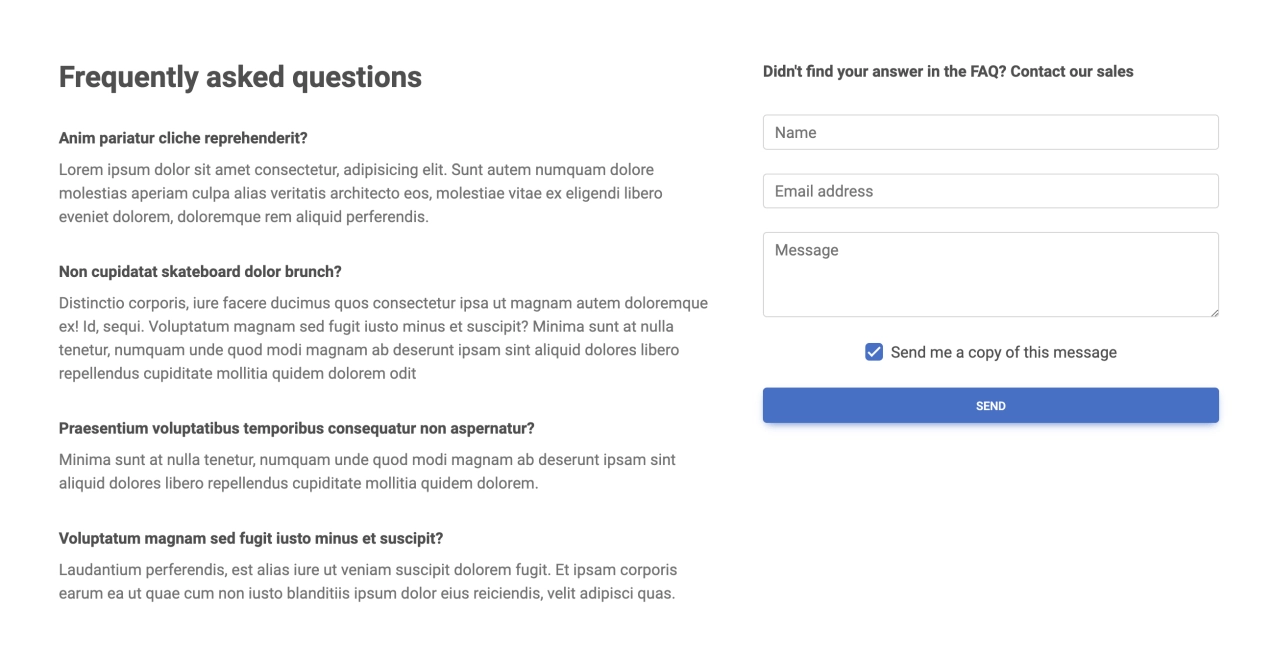Click the 'Laudantium perferendis' answer text

[368, 581]
